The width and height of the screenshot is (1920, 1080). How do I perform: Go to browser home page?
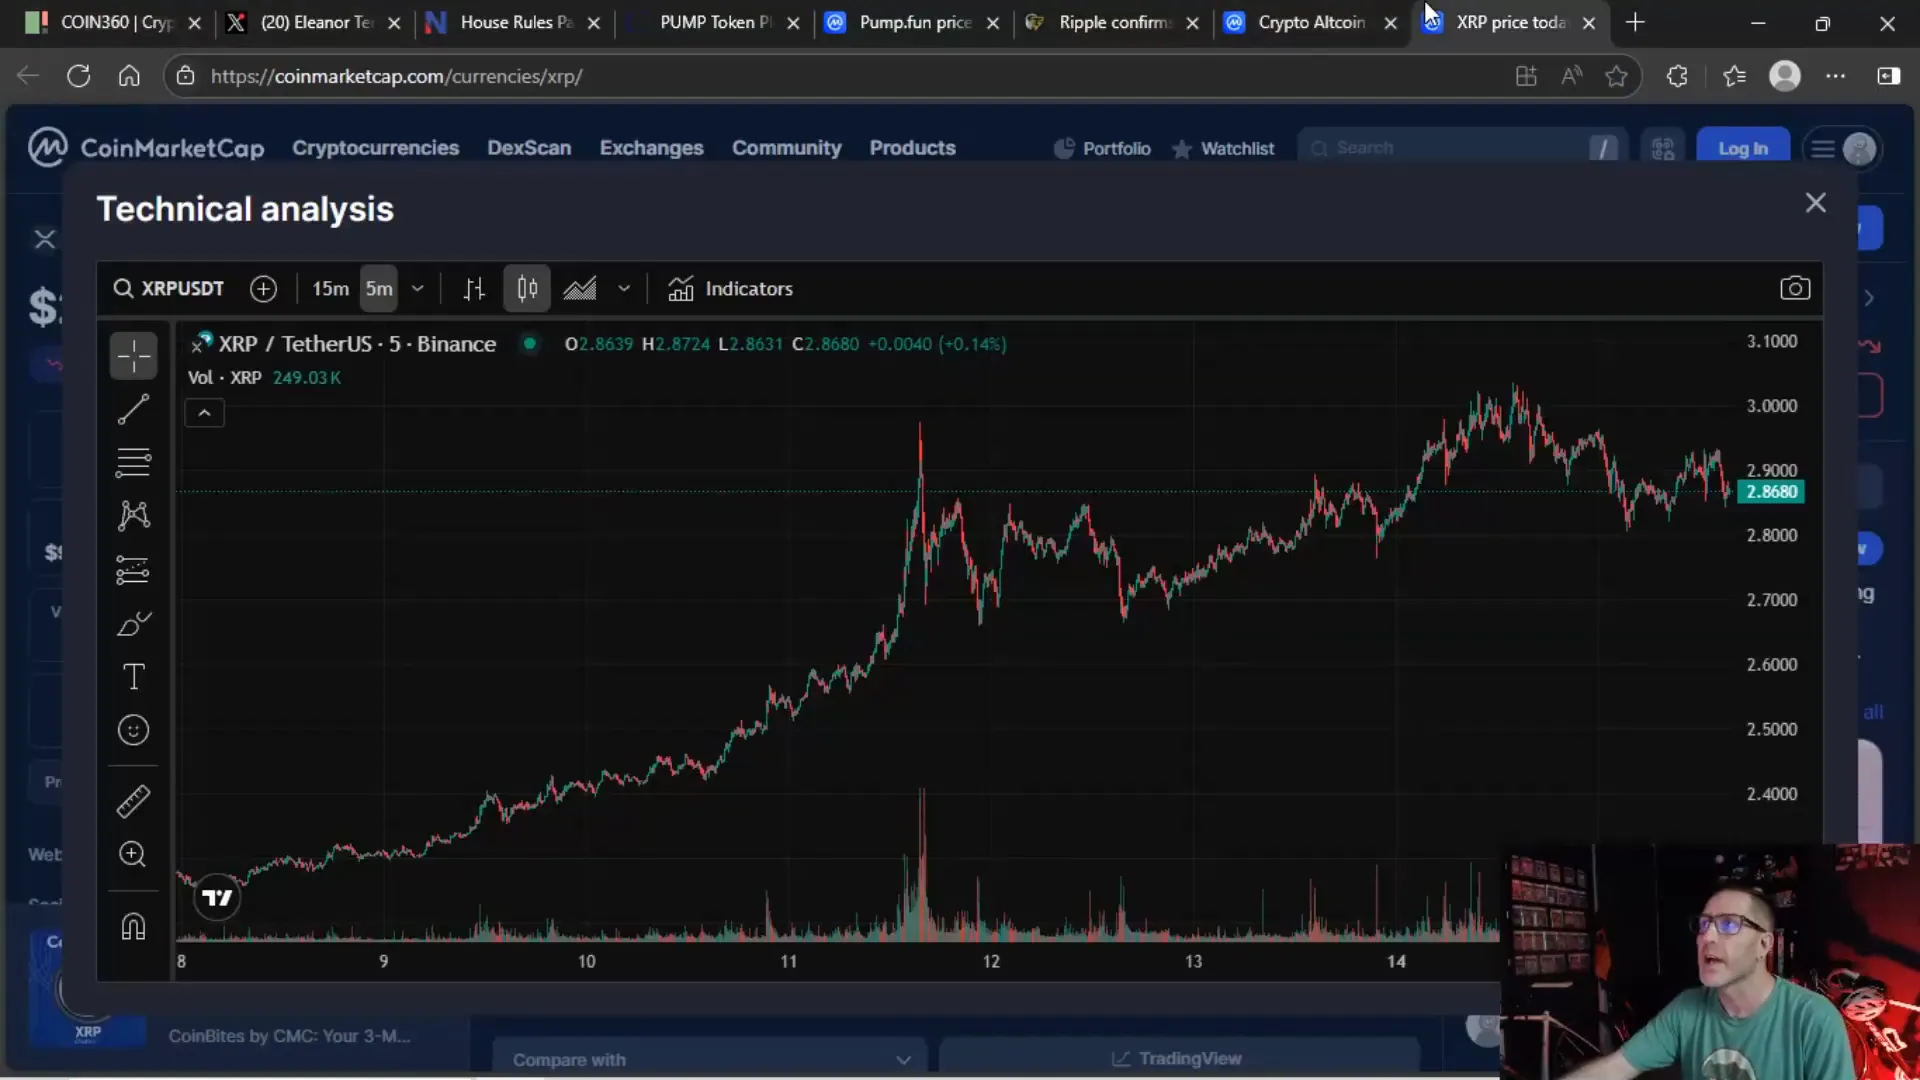click(x=129, y=76)
